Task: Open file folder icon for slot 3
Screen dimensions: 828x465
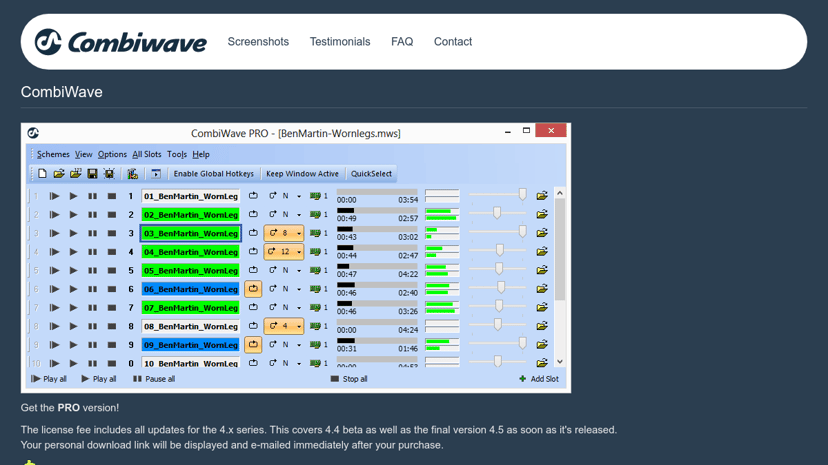Action: tap(542, 233)
